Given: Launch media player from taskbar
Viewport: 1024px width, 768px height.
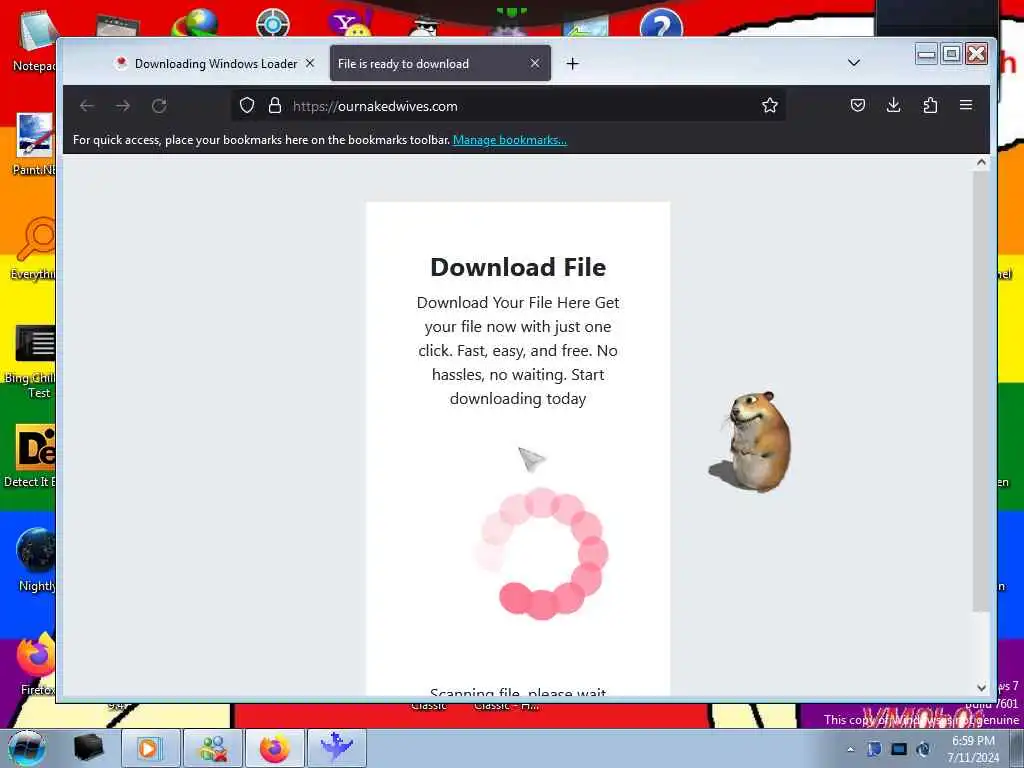Looking at the screenshot, I should pyautogui.click(x=150, y=748).
